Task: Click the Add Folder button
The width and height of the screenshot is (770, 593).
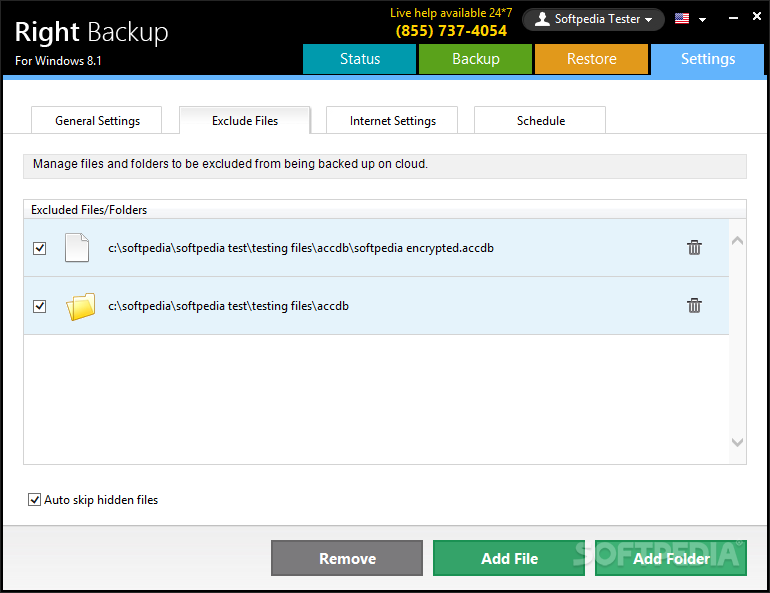Action: (671, 558)
